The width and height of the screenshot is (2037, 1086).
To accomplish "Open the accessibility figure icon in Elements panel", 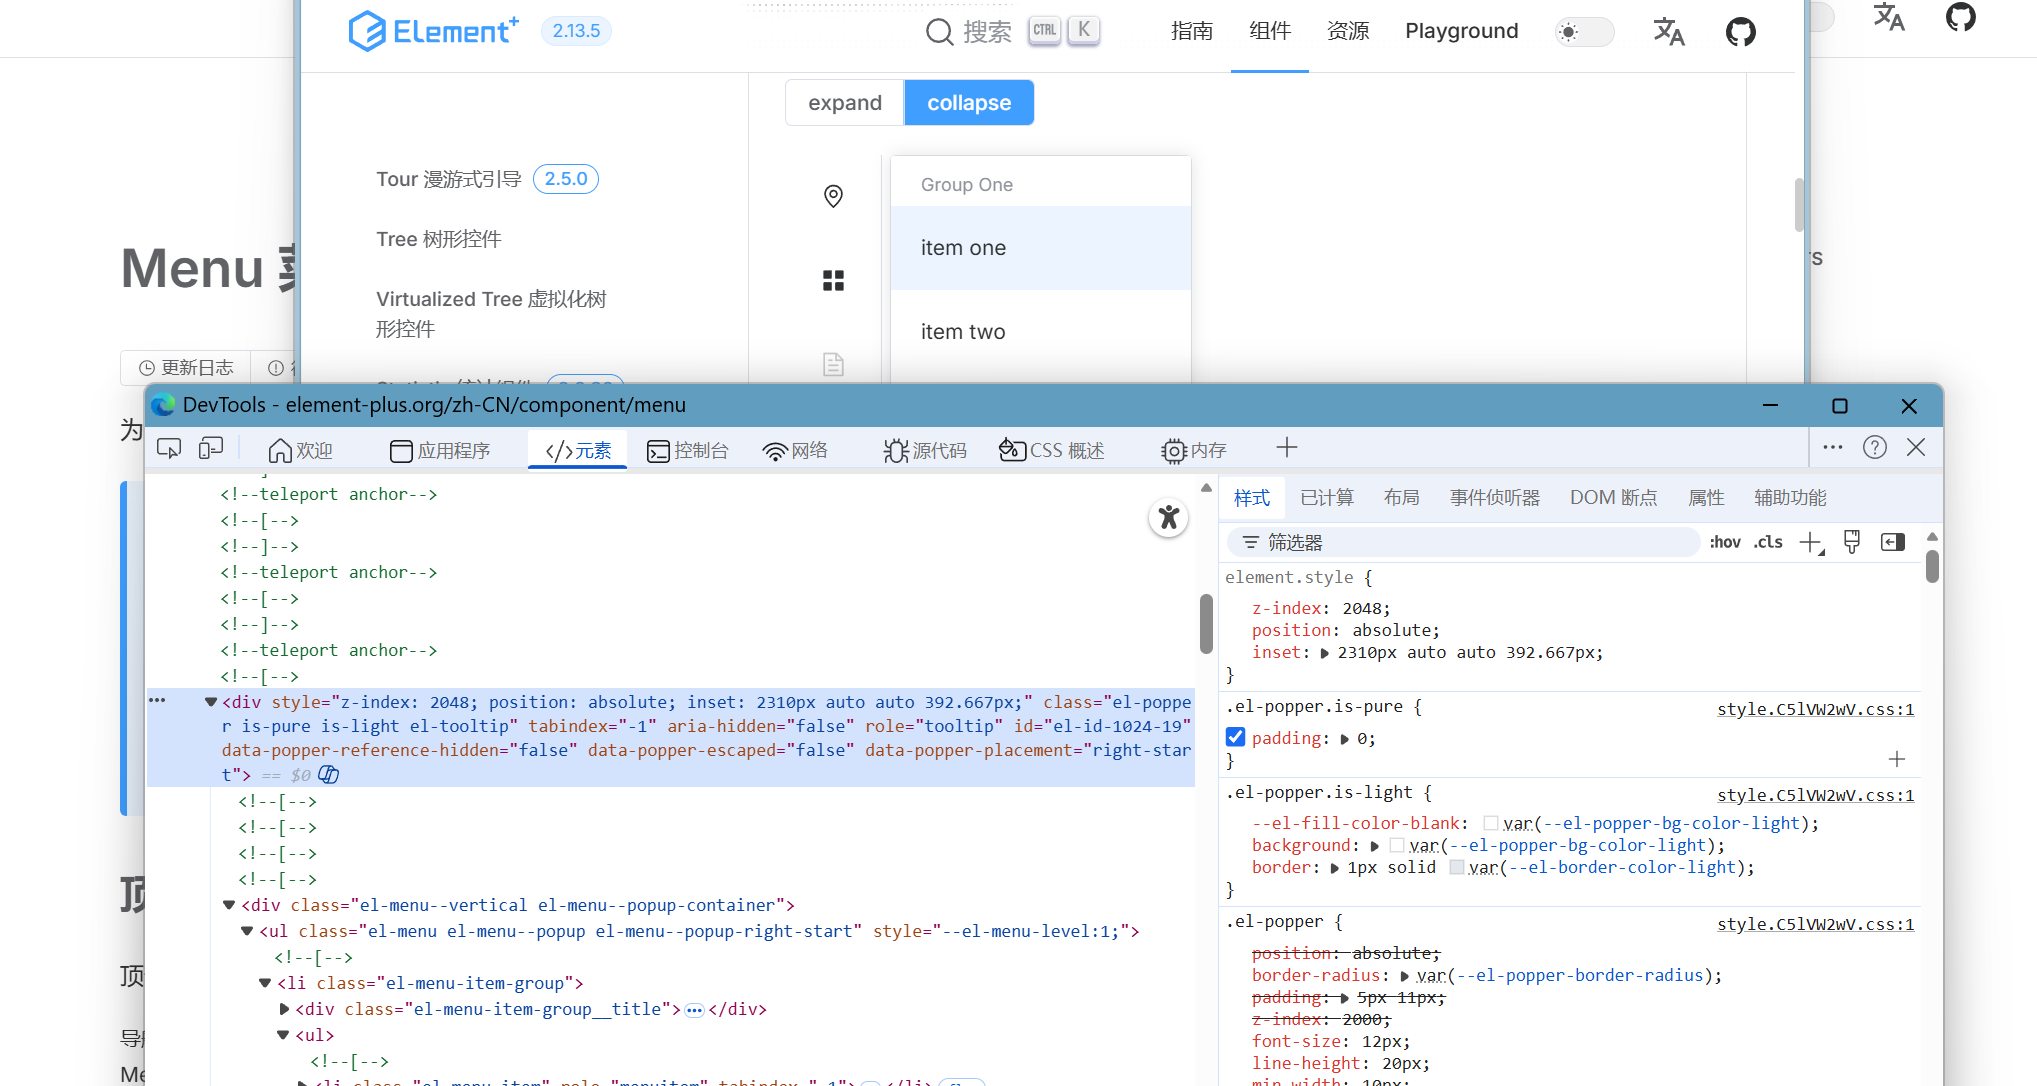I will click(x=1168, y=517).
